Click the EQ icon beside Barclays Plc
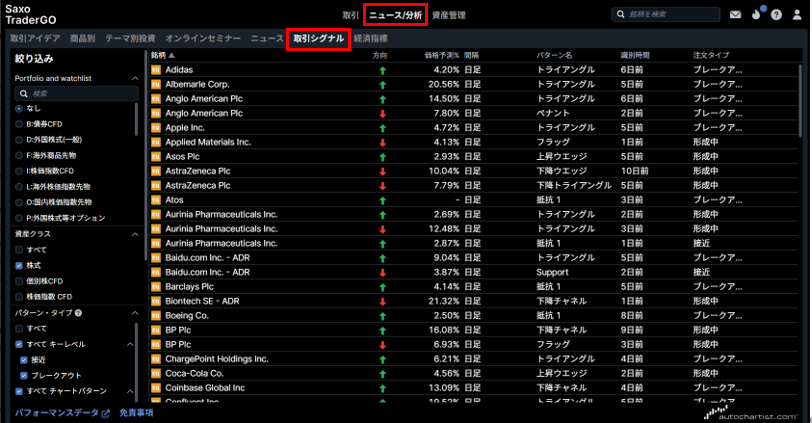The height and width of the screenshot is (423, 812). click(x=155, y=287)
